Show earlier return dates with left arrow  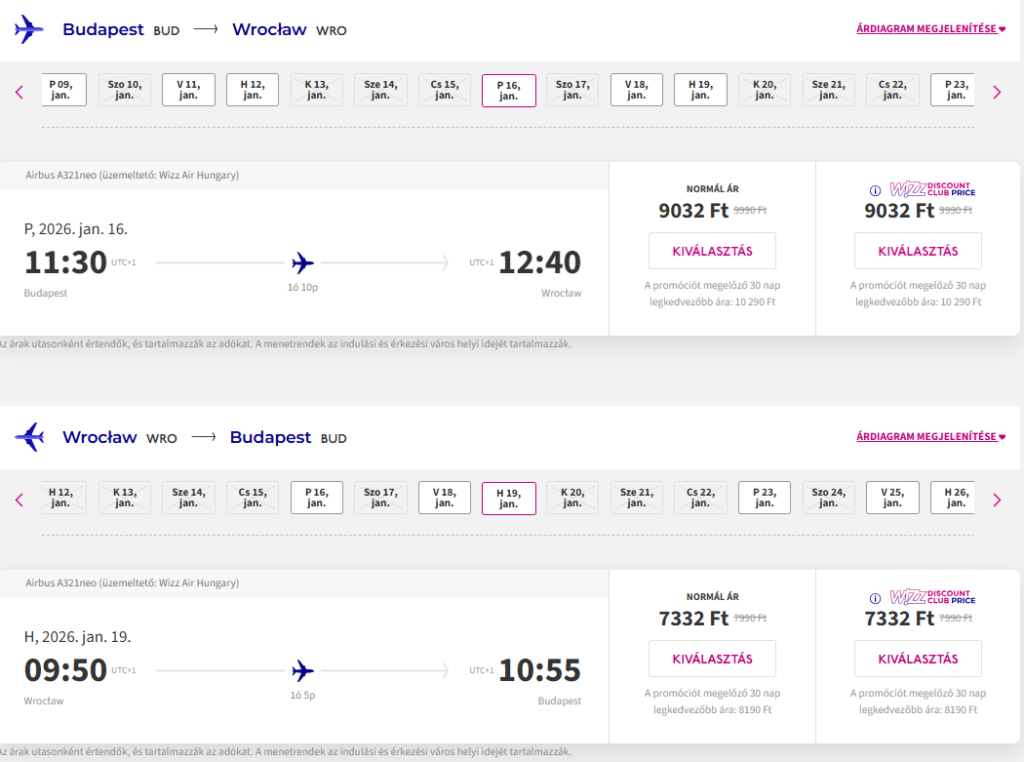point(19,500)
